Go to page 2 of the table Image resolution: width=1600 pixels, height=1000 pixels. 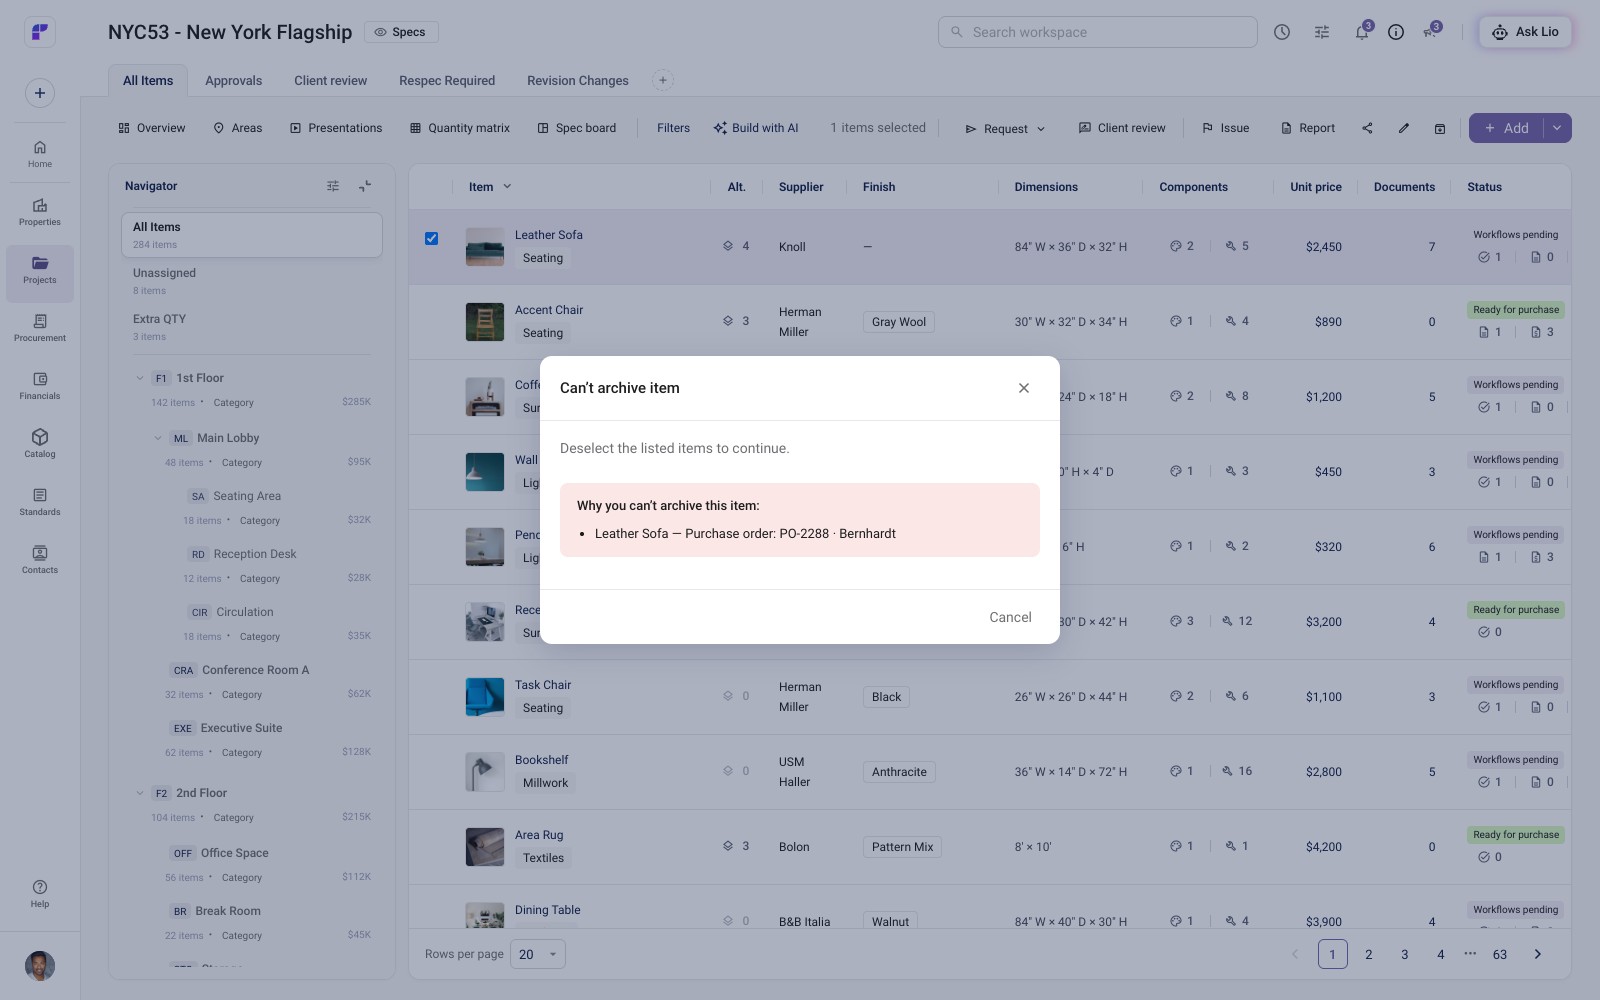coord(1368,954)
